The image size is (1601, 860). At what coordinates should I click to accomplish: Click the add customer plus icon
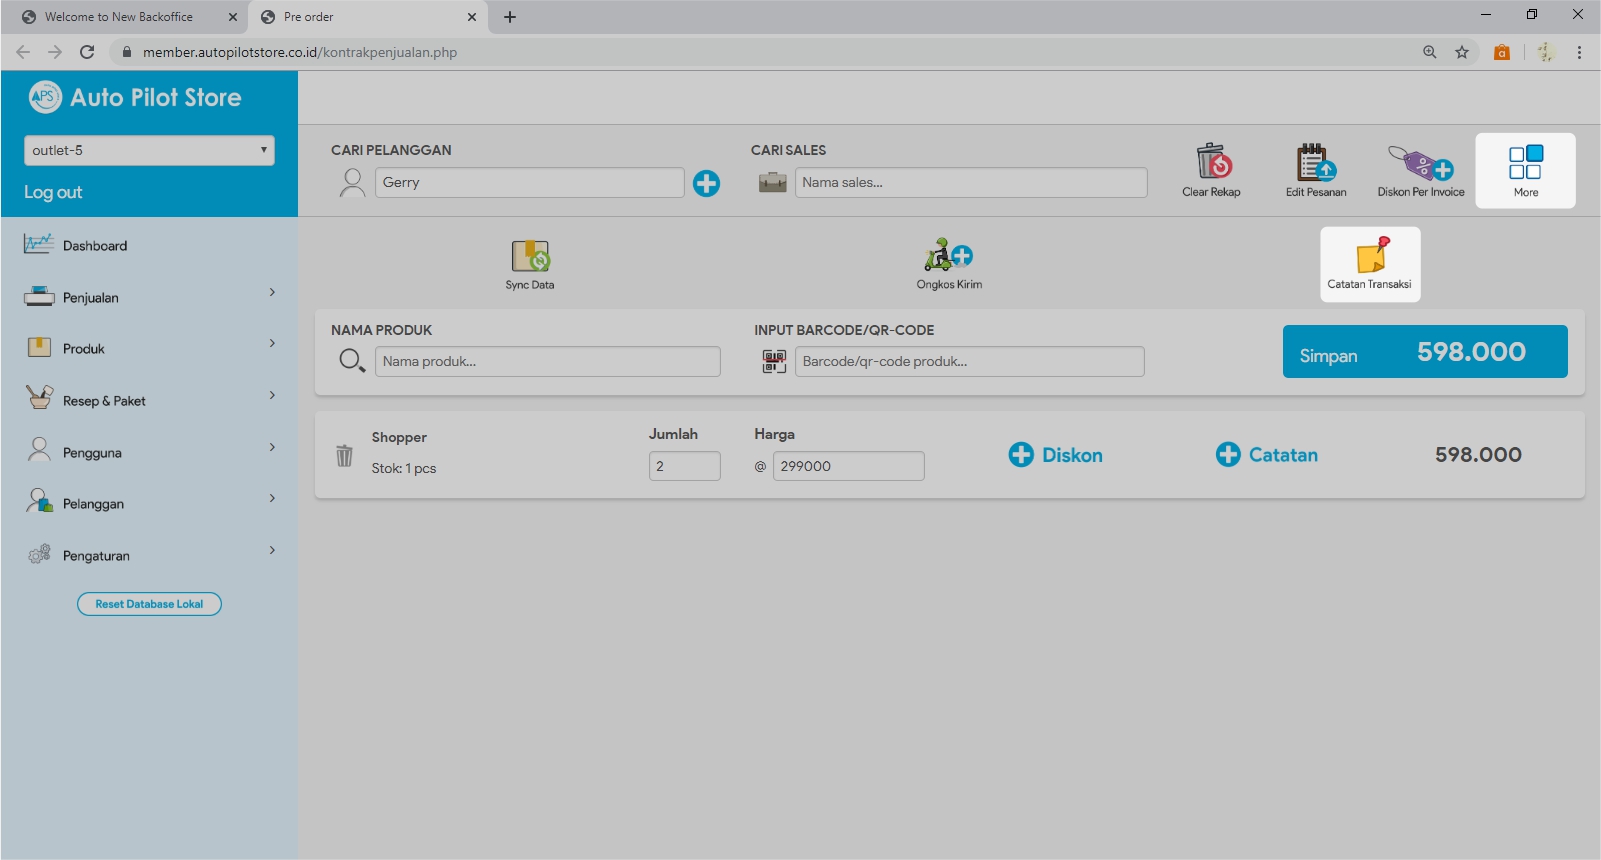coord(706,183)
